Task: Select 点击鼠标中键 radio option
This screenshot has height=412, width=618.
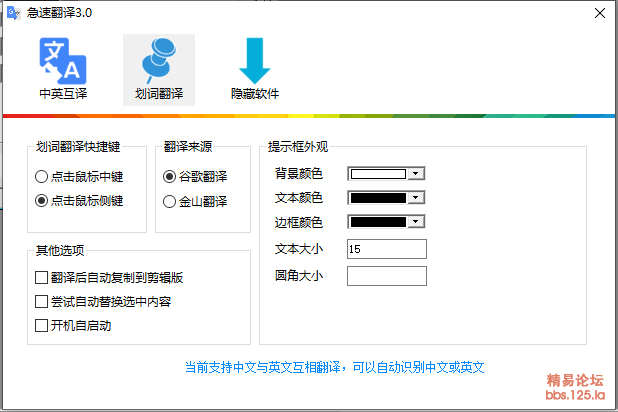Action: [x=42, y=178]
